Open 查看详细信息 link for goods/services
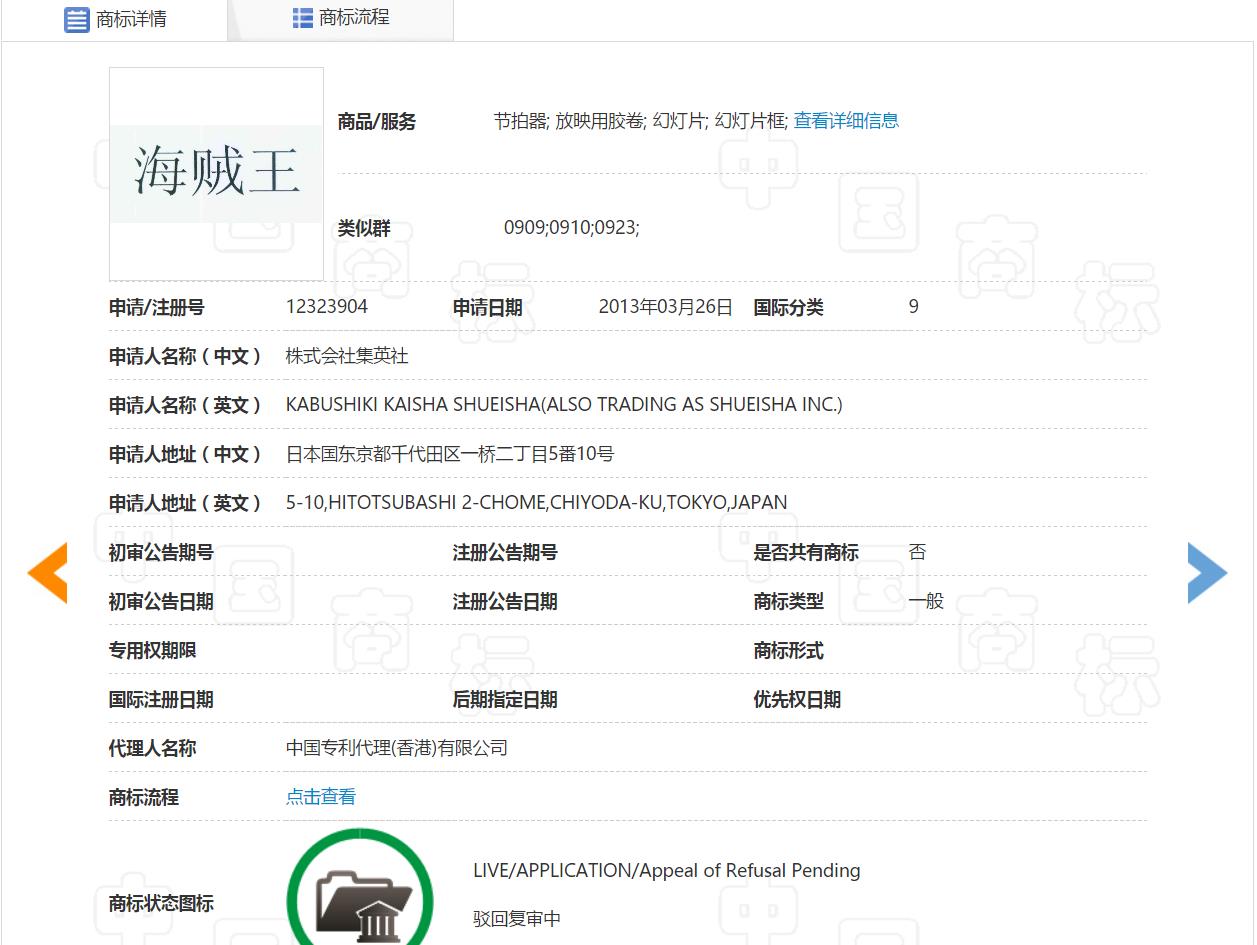 coord(846,121)
